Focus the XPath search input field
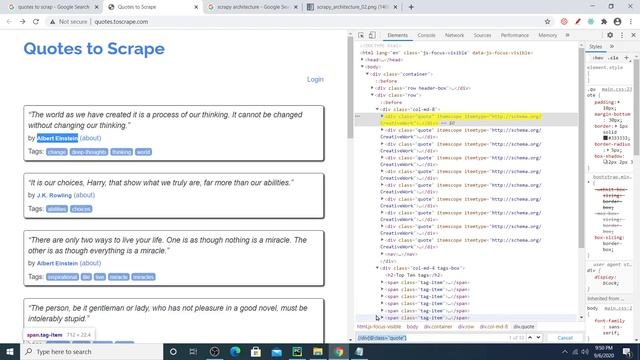This screenshot has height=360, width=640. 431,338
